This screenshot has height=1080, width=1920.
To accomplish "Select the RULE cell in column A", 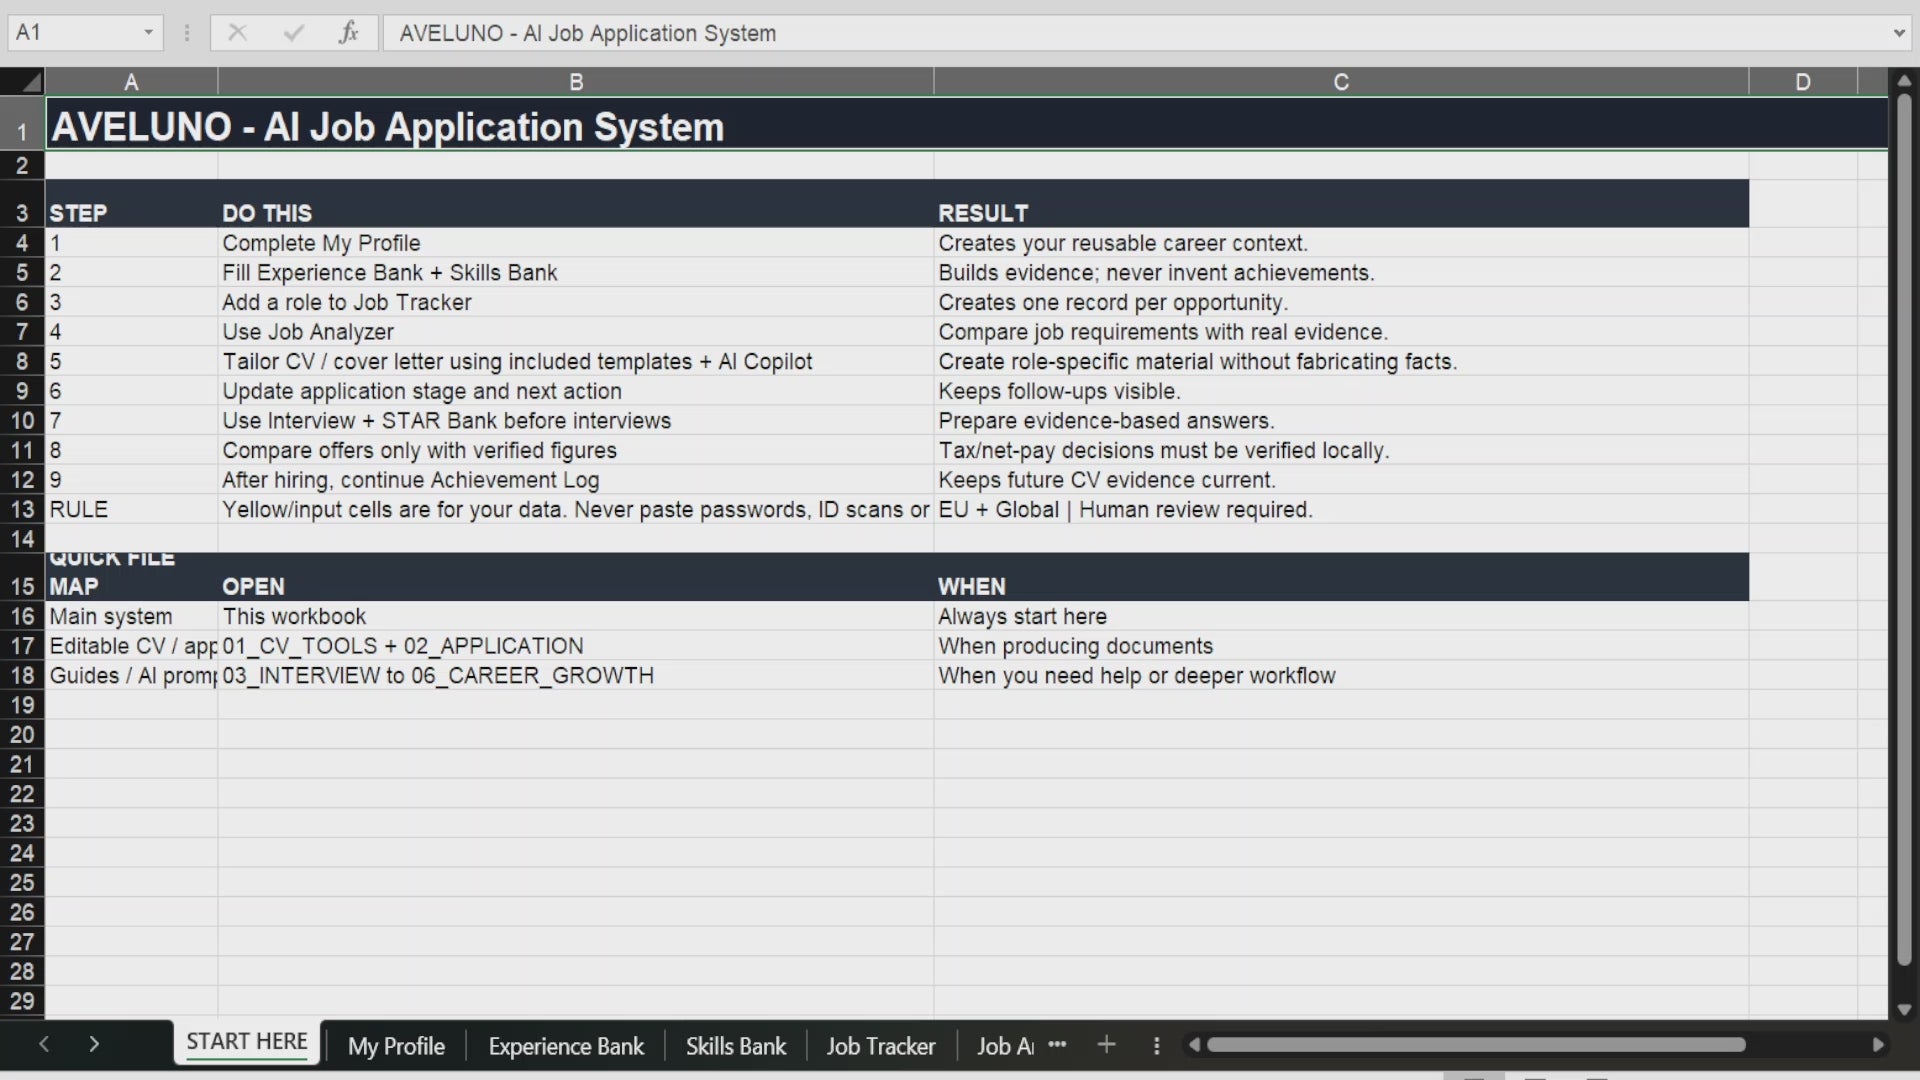I will click(x=131, y=509).
